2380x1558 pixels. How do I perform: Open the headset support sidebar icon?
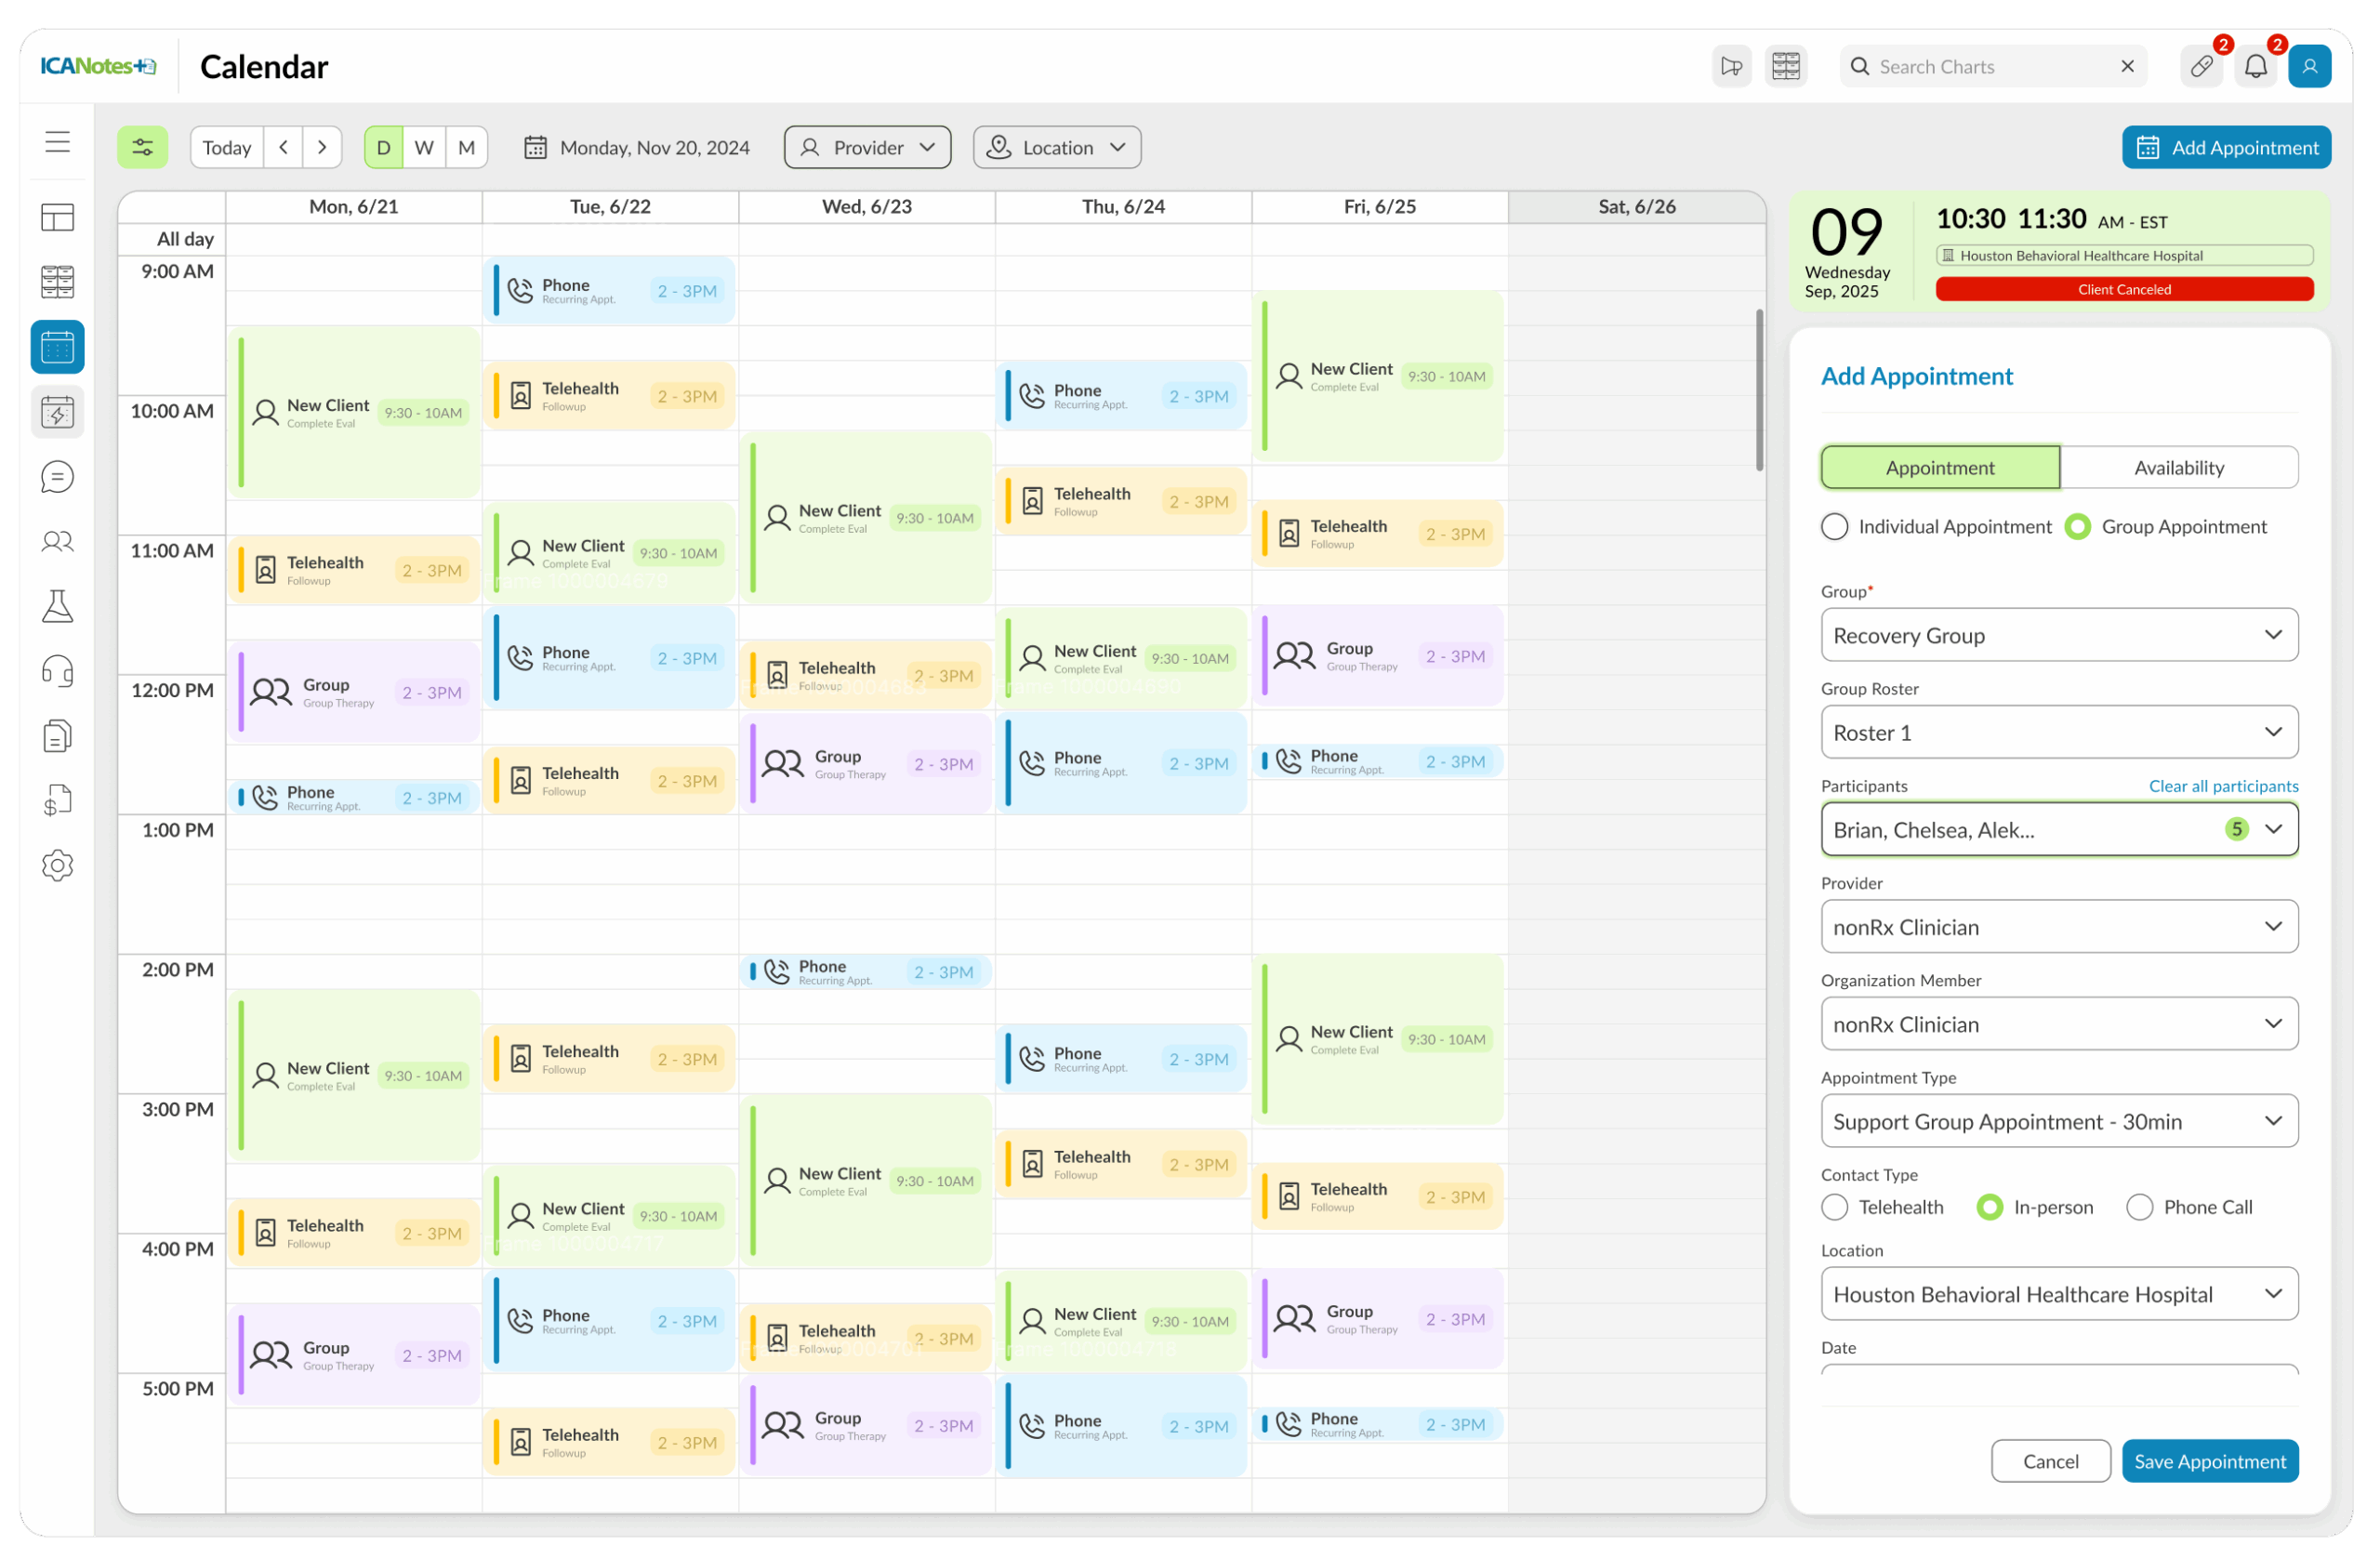[x=57, y=672]
